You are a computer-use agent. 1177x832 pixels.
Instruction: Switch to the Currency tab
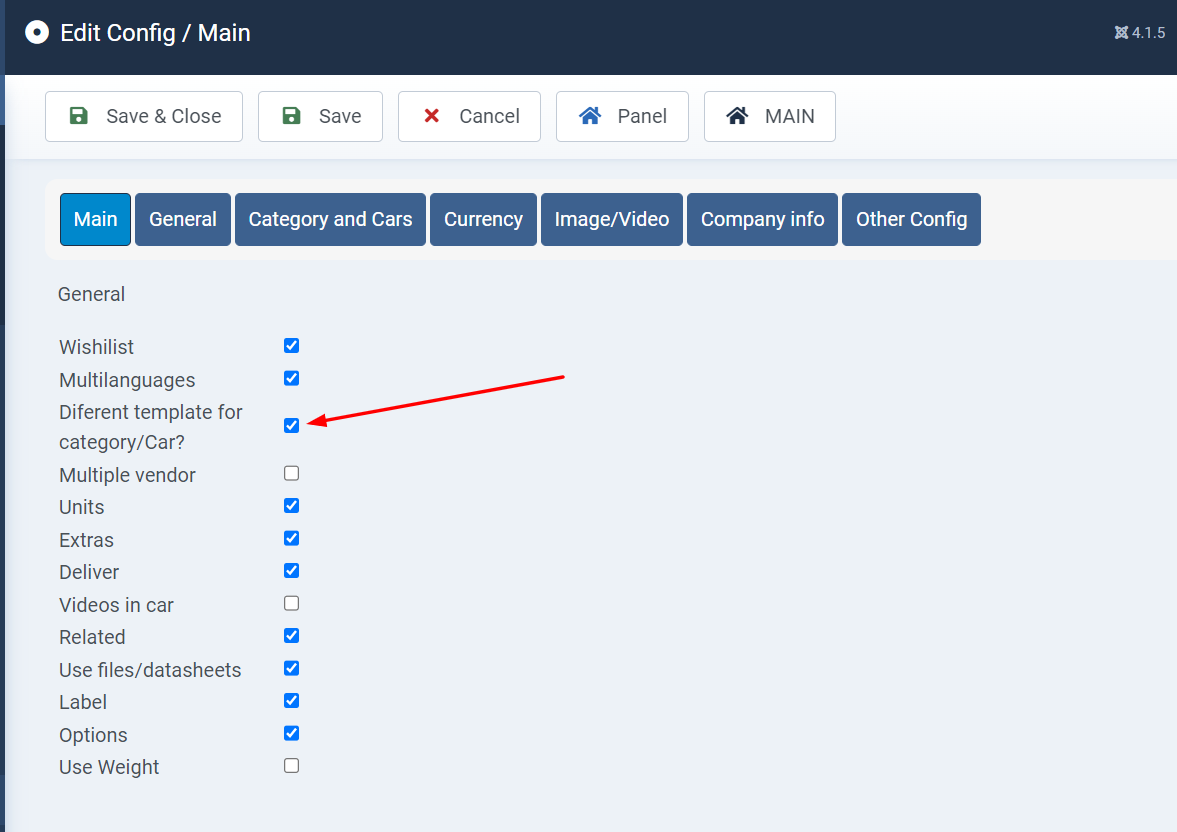(483, 219)
